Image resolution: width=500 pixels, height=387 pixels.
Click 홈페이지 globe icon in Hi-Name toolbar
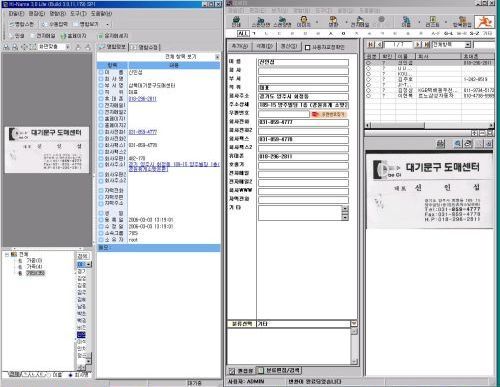pos(73,36)
